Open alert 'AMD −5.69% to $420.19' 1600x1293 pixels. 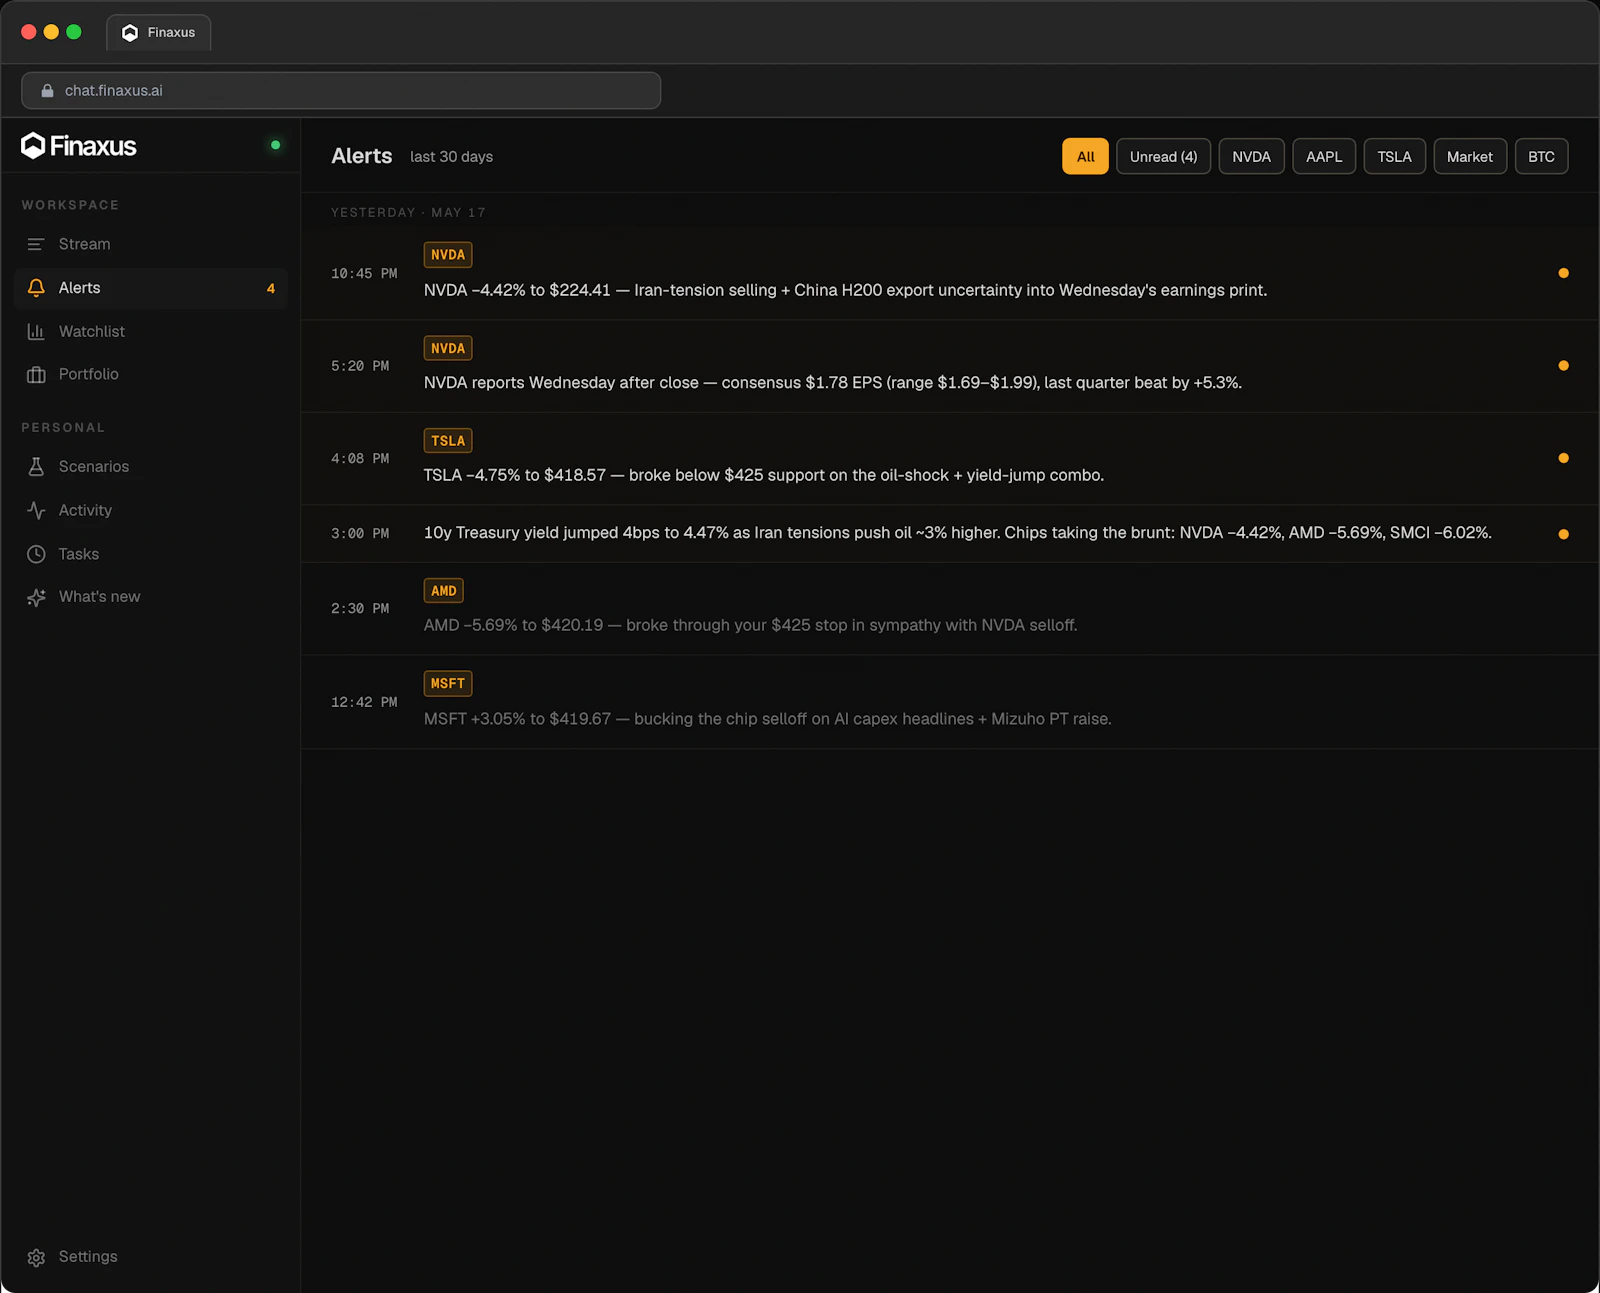950,609
